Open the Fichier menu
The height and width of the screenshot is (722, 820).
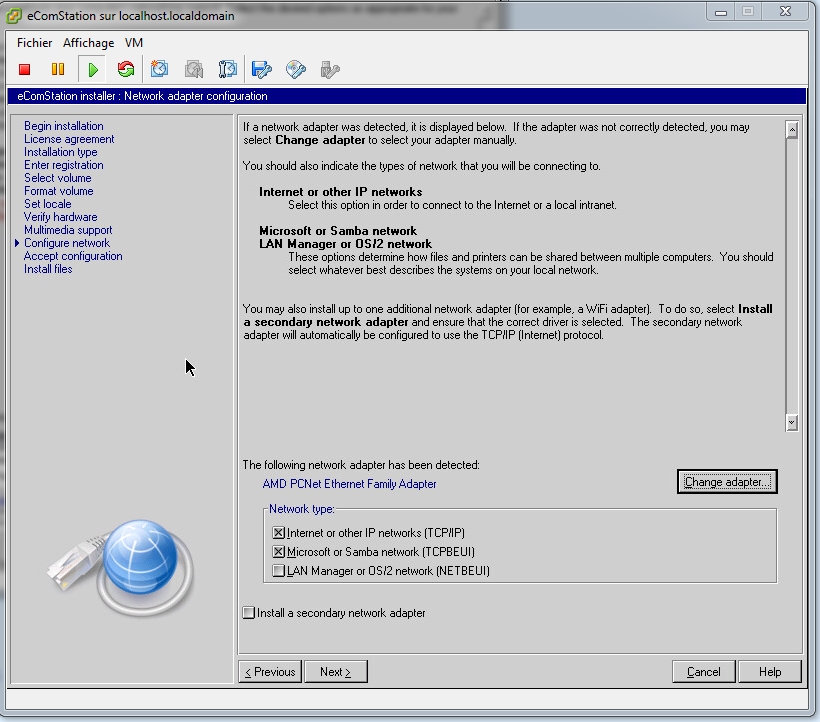point(35,43)
